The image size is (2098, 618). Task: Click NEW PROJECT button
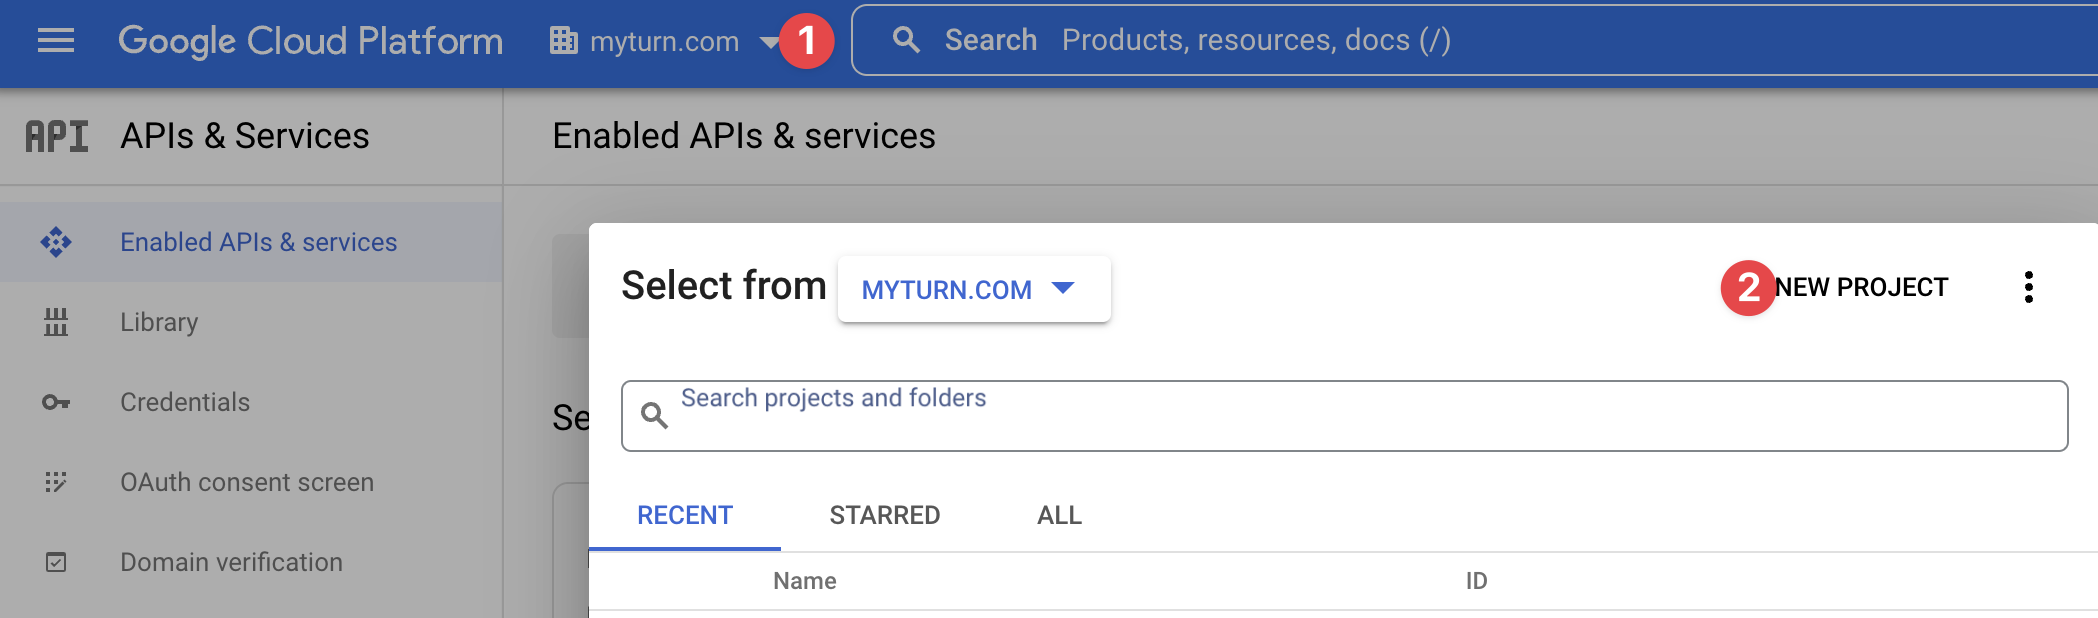[x=1861, y=287]
